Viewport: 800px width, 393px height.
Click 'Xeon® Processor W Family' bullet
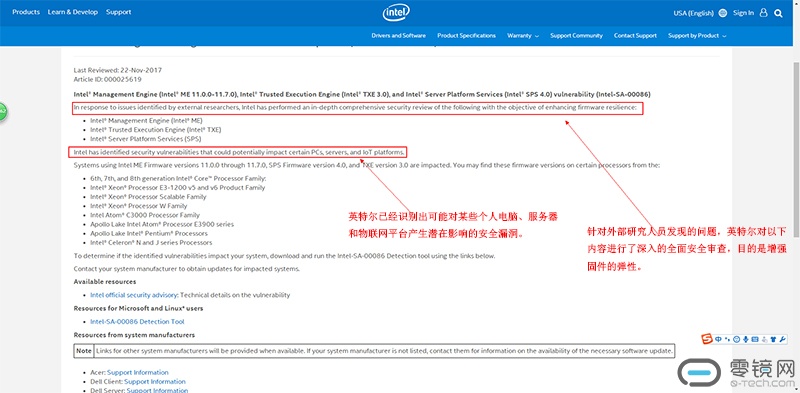tap(139, 206)
